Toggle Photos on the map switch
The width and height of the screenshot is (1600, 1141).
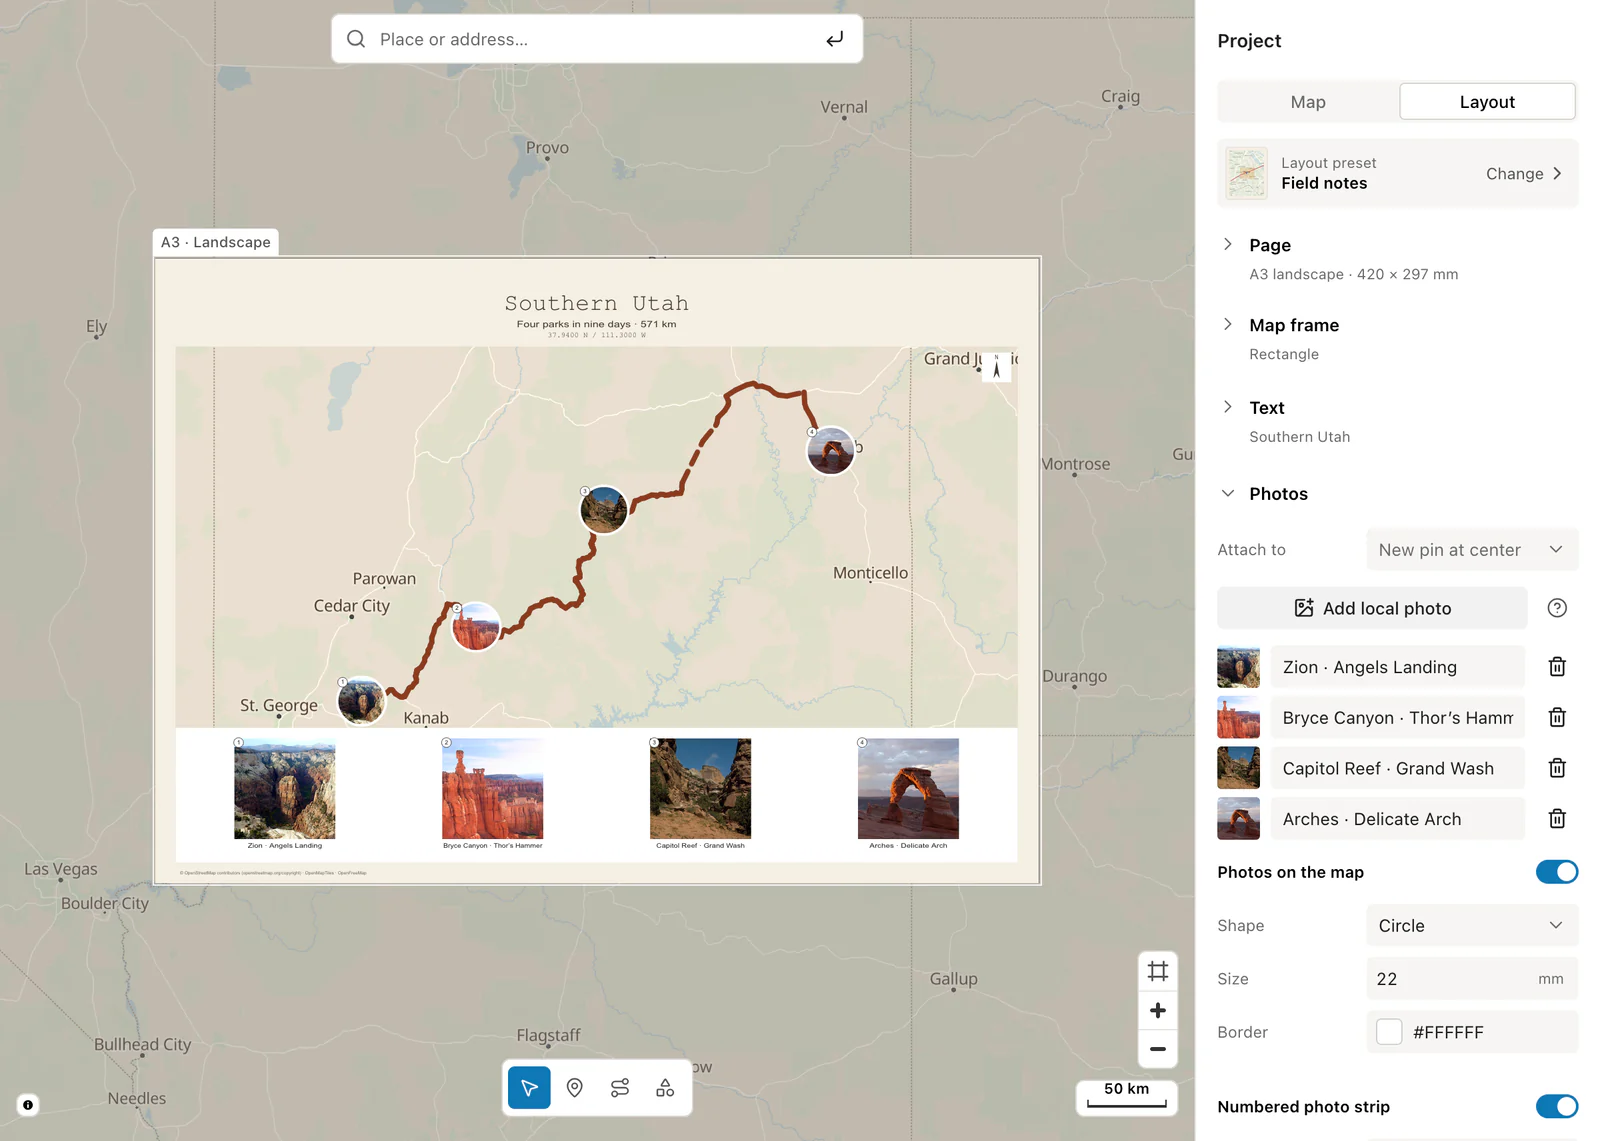[x=1557, y=872]
